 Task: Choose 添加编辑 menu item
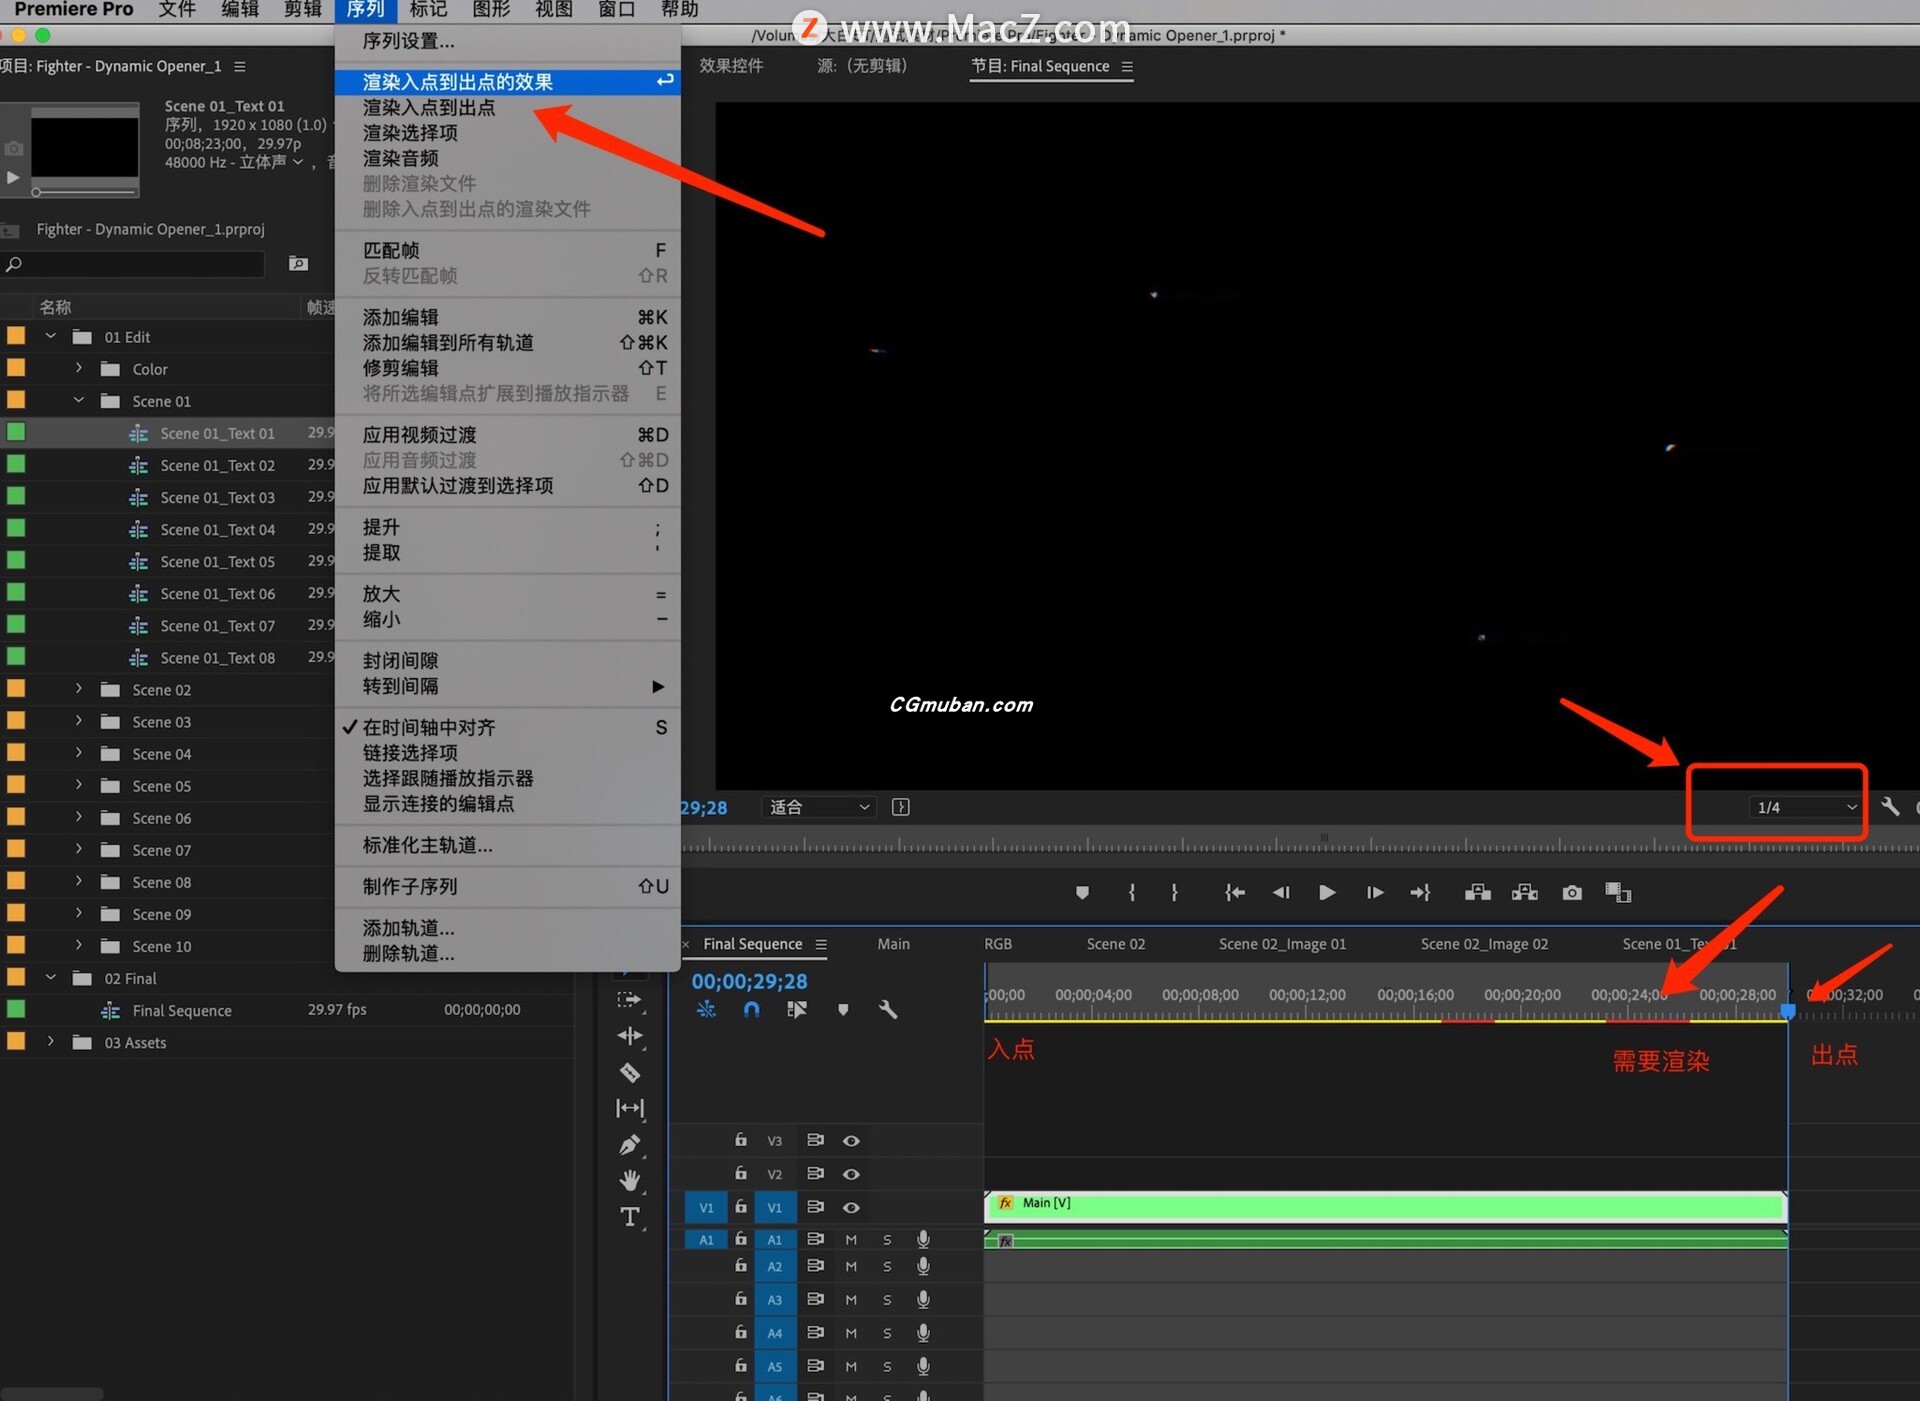point(508,317)
